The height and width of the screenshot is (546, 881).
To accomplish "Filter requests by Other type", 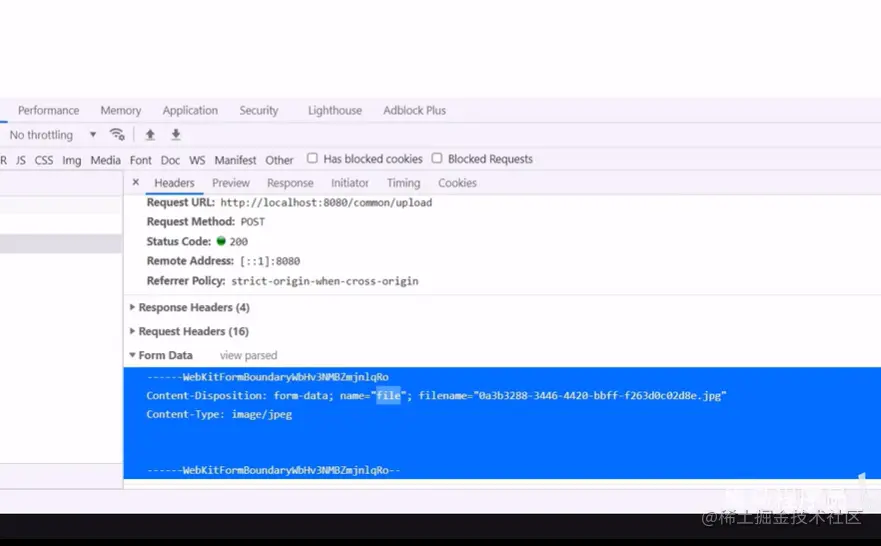I will tap(279, 160).
